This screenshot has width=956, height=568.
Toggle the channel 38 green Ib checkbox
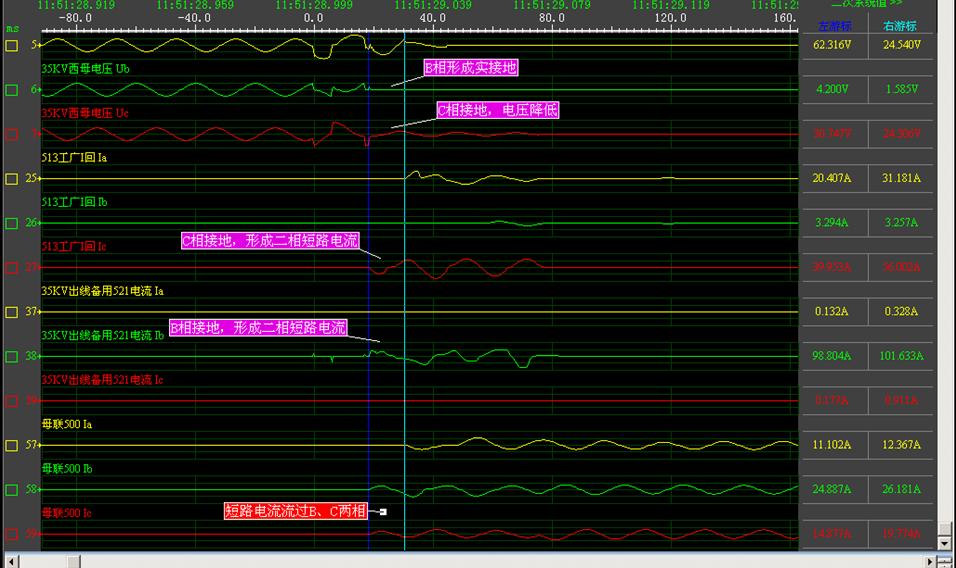(x=12, y=356)
